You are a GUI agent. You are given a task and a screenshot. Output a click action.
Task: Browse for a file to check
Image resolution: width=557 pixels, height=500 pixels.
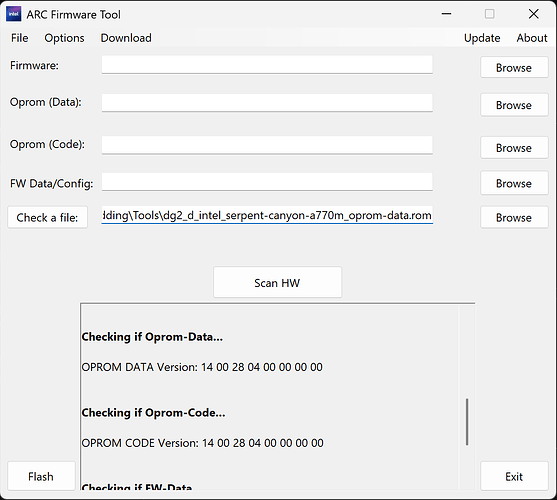point(514,217)
